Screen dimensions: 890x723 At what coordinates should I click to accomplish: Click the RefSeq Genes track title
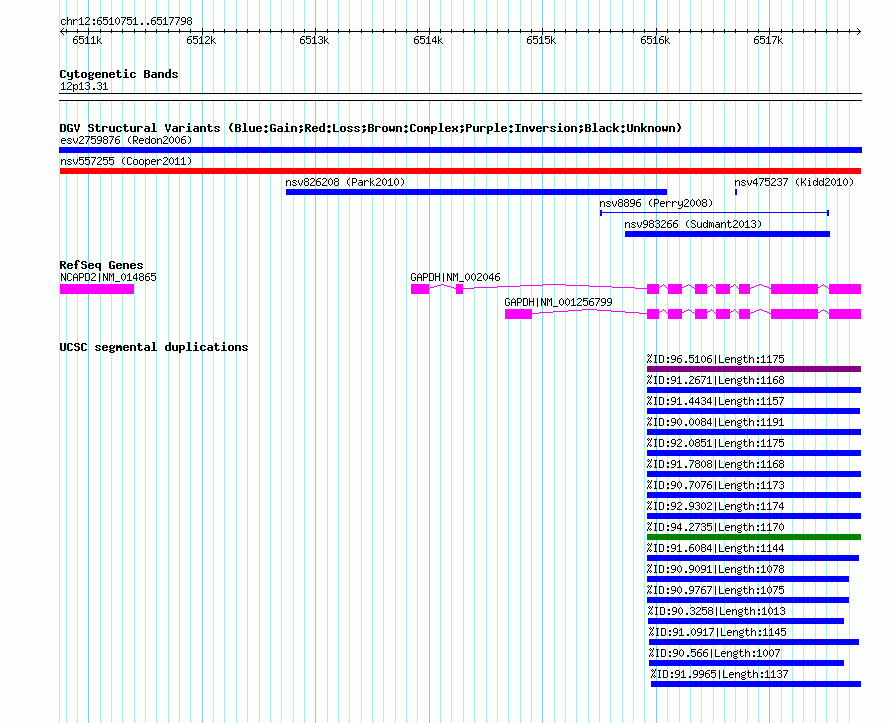point(101,265)
